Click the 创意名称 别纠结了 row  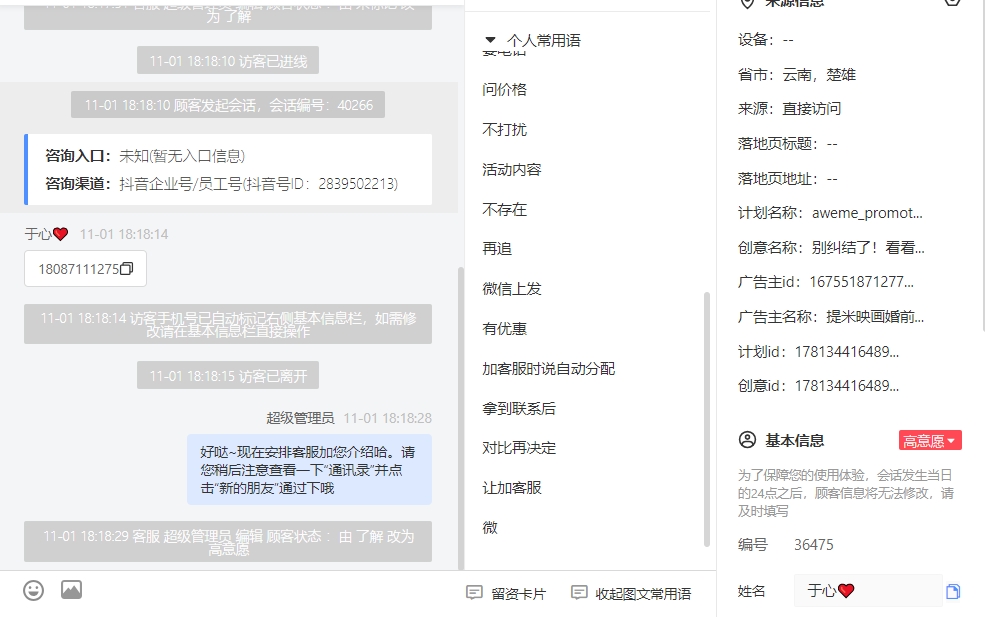pyautogui.click(x=831, y=248)
